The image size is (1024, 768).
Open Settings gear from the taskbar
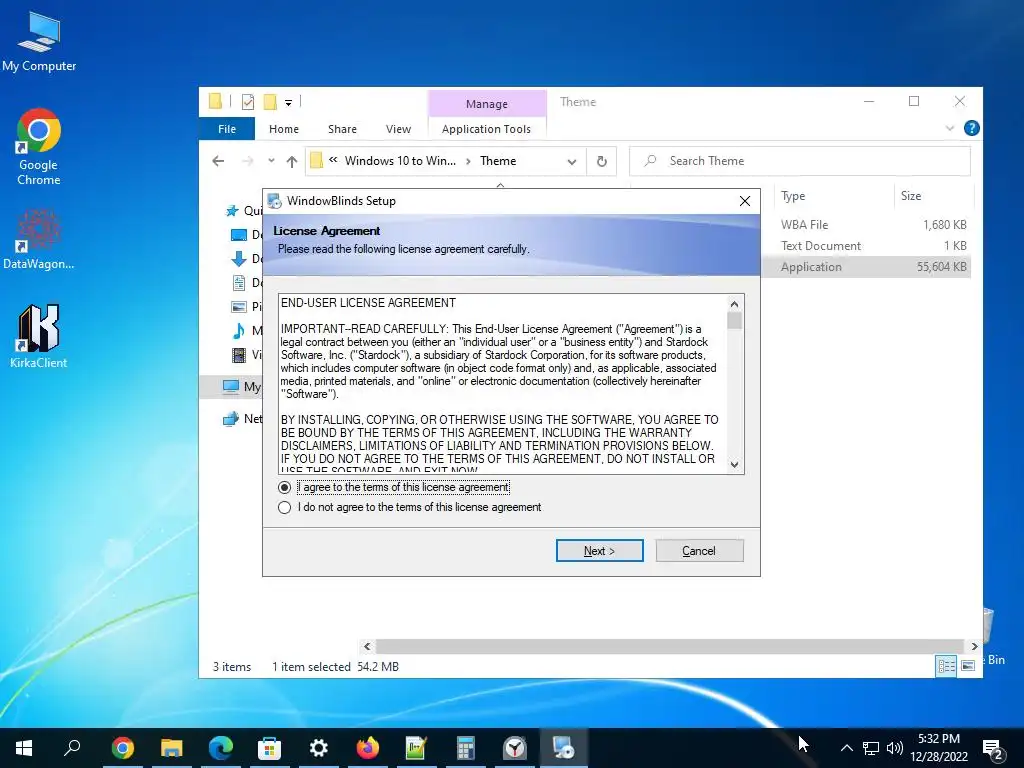pyautogui.click(x=319, y=748)
